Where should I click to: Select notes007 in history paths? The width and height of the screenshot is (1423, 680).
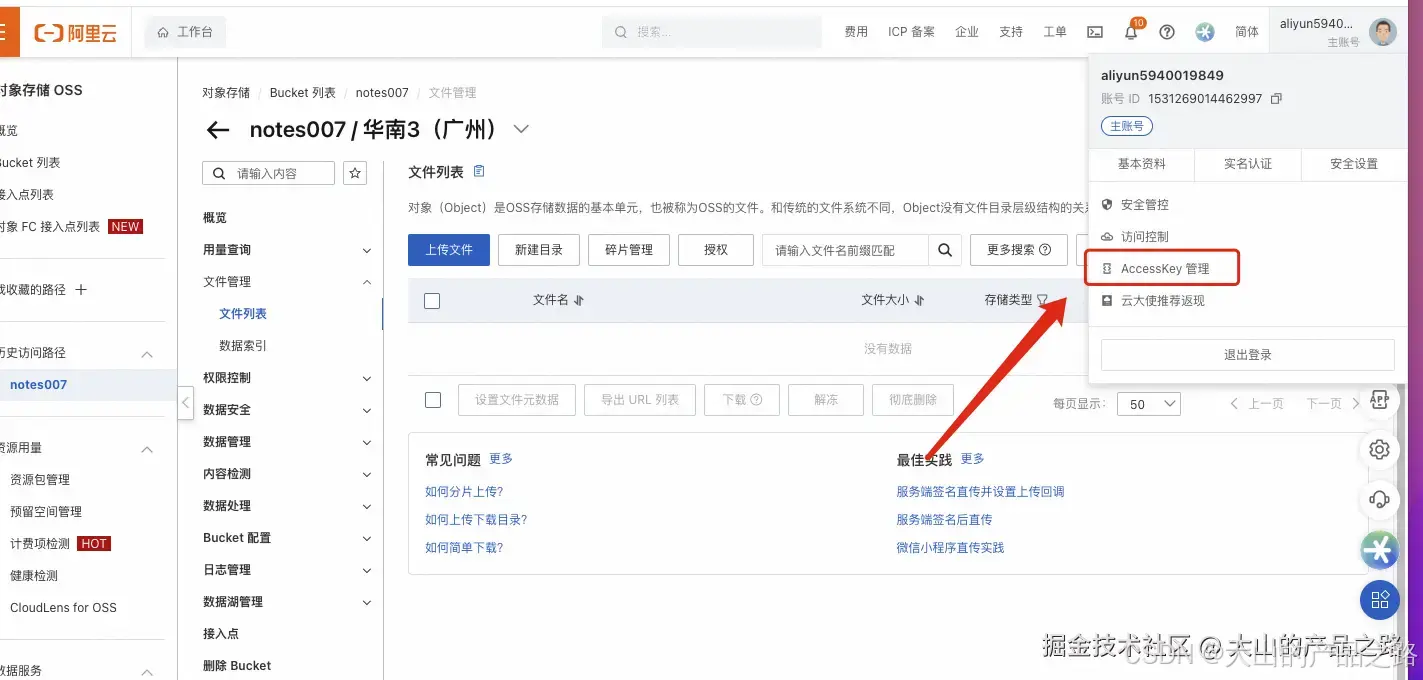(38, 385)
